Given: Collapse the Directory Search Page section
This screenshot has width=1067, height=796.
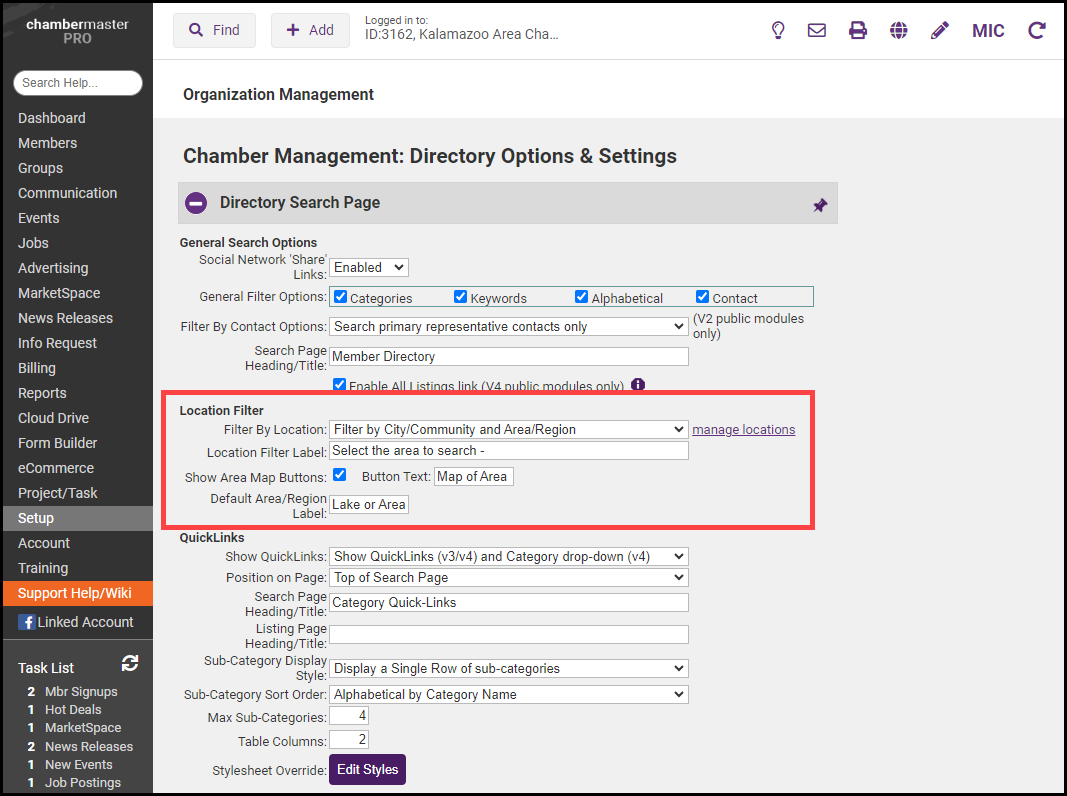Looking at the screenshot, I should click(196, 203).
